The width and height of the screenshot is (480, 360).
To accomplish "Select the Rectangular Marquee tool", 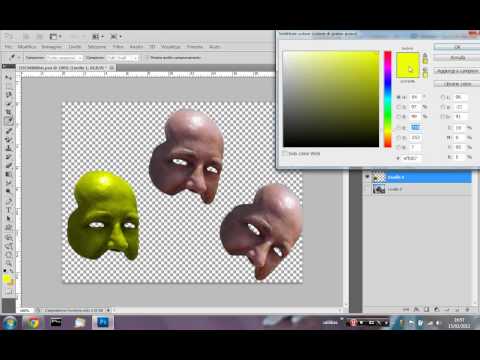I will [8, 86].
